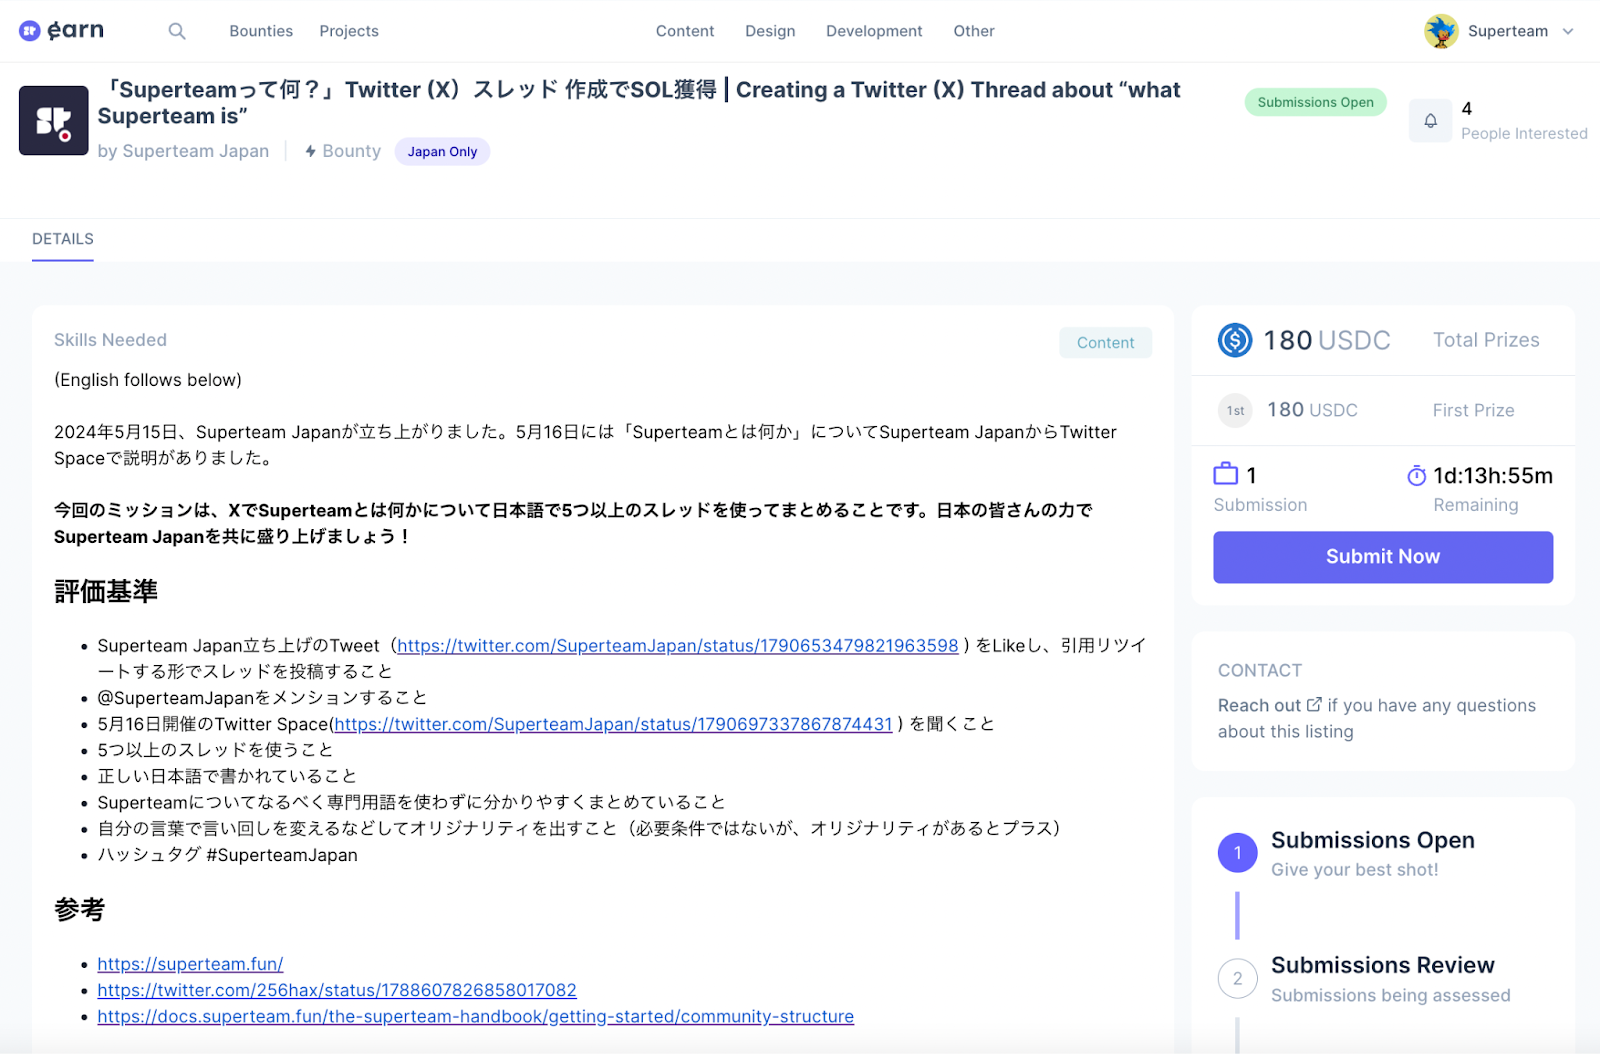Click the Bounty type label

click(351, 151)
